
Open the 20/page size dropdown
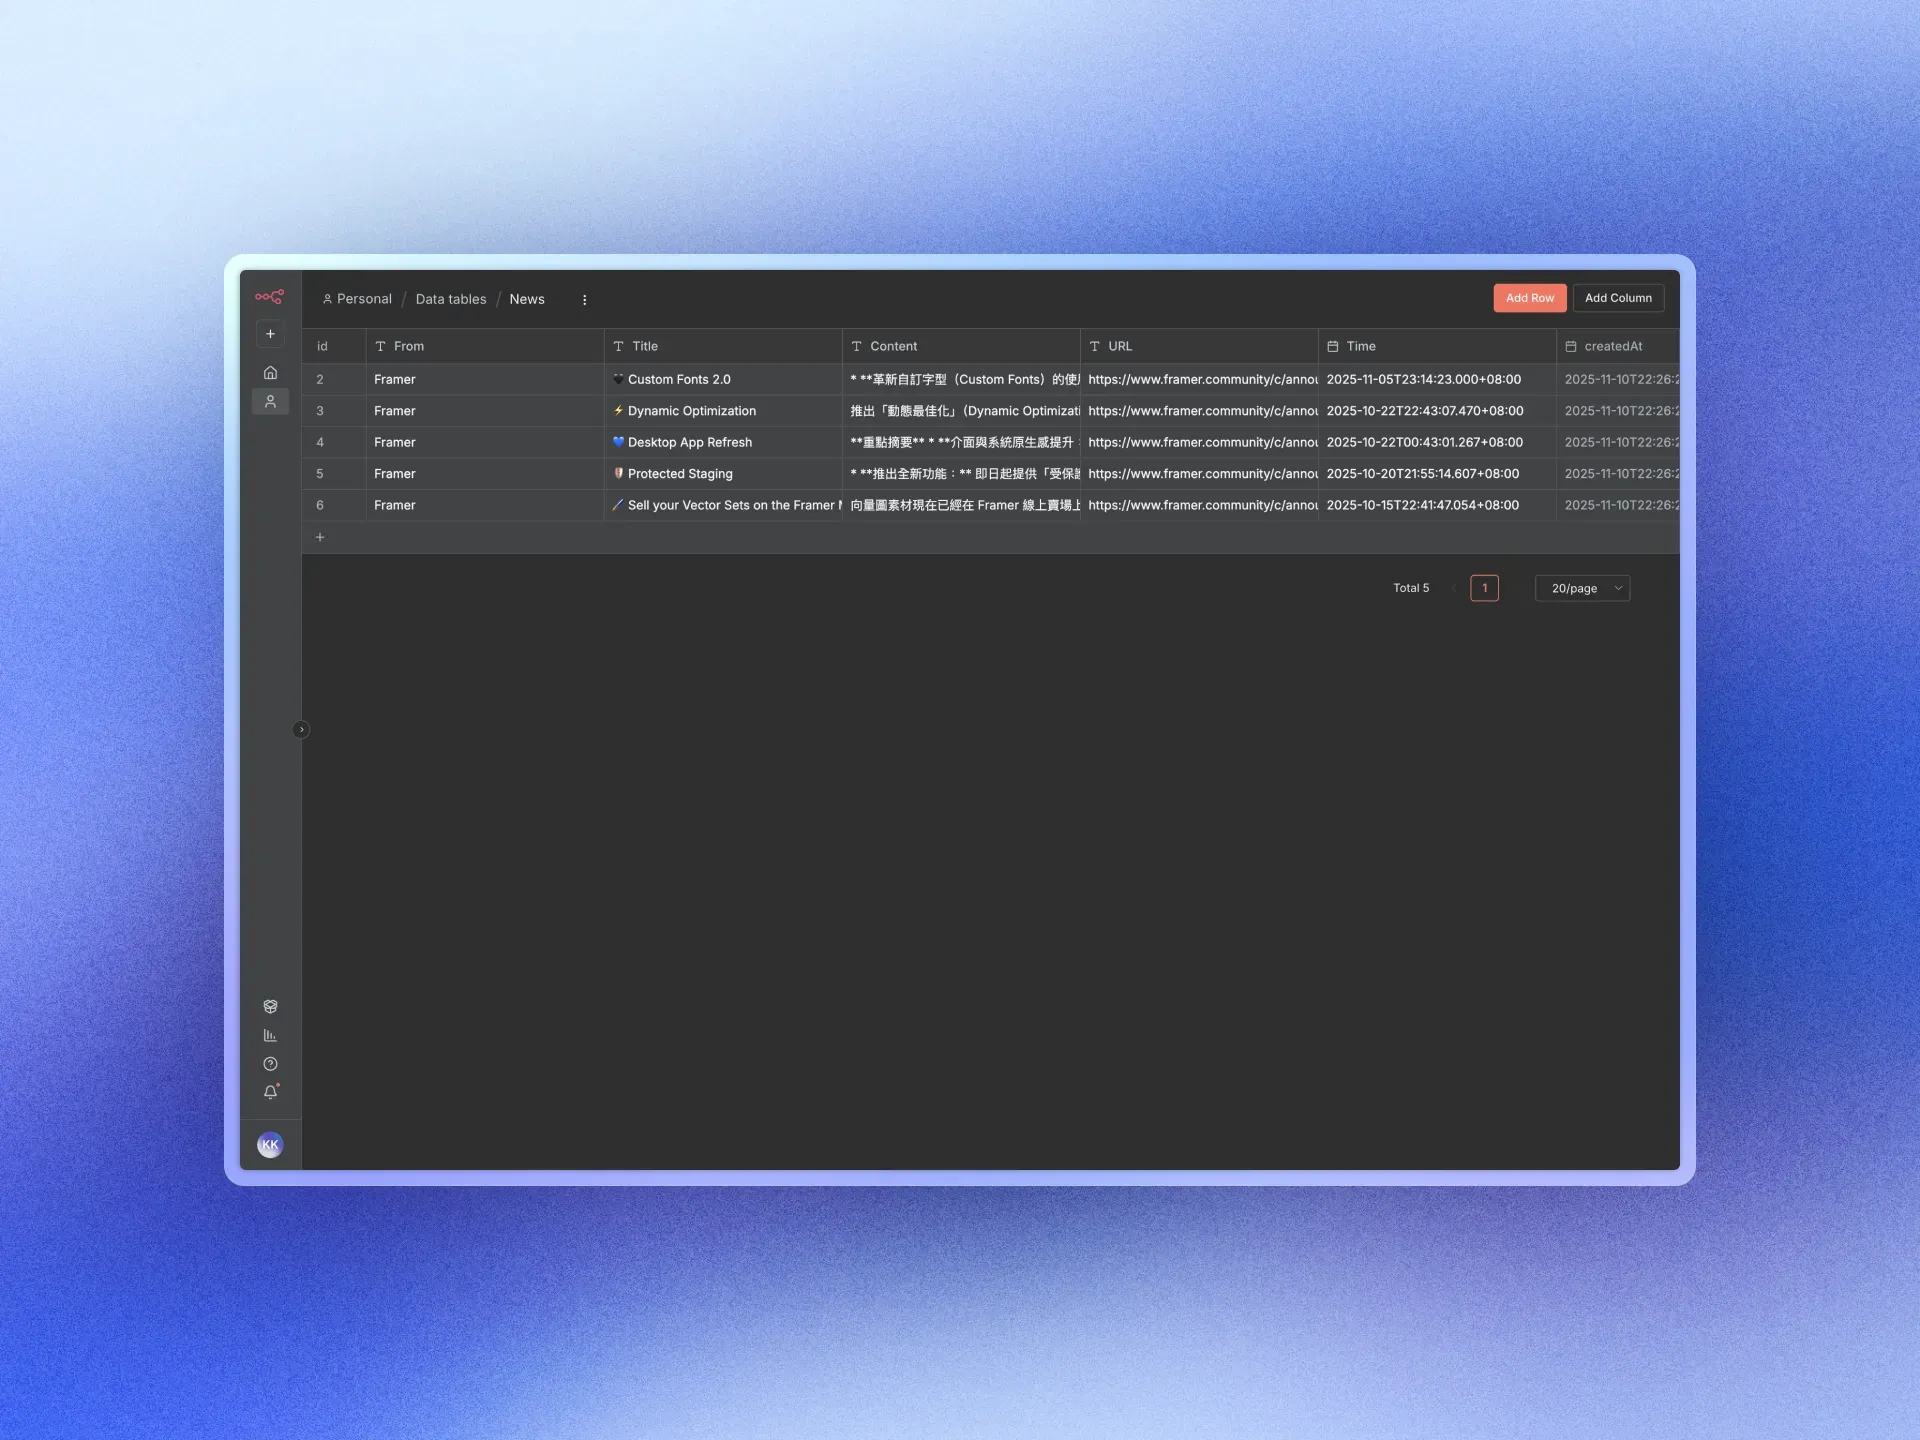[1583, 588]
